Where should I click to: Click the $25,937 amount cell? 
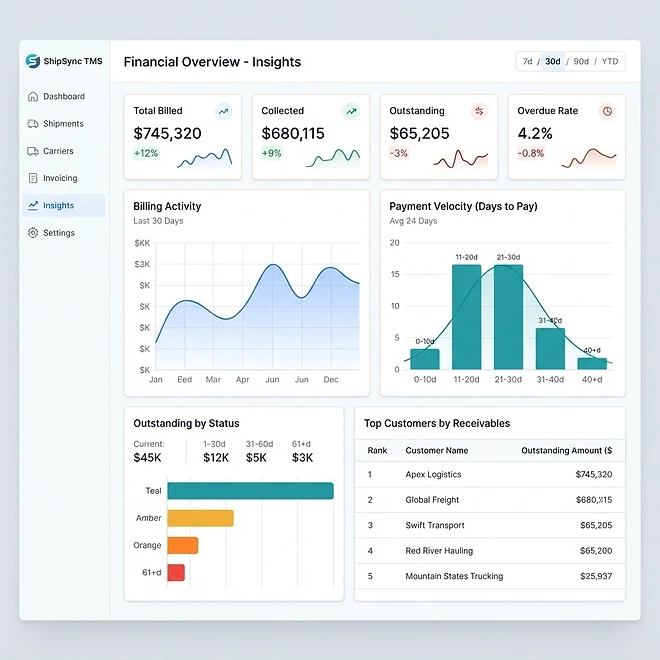pos(596,576)
